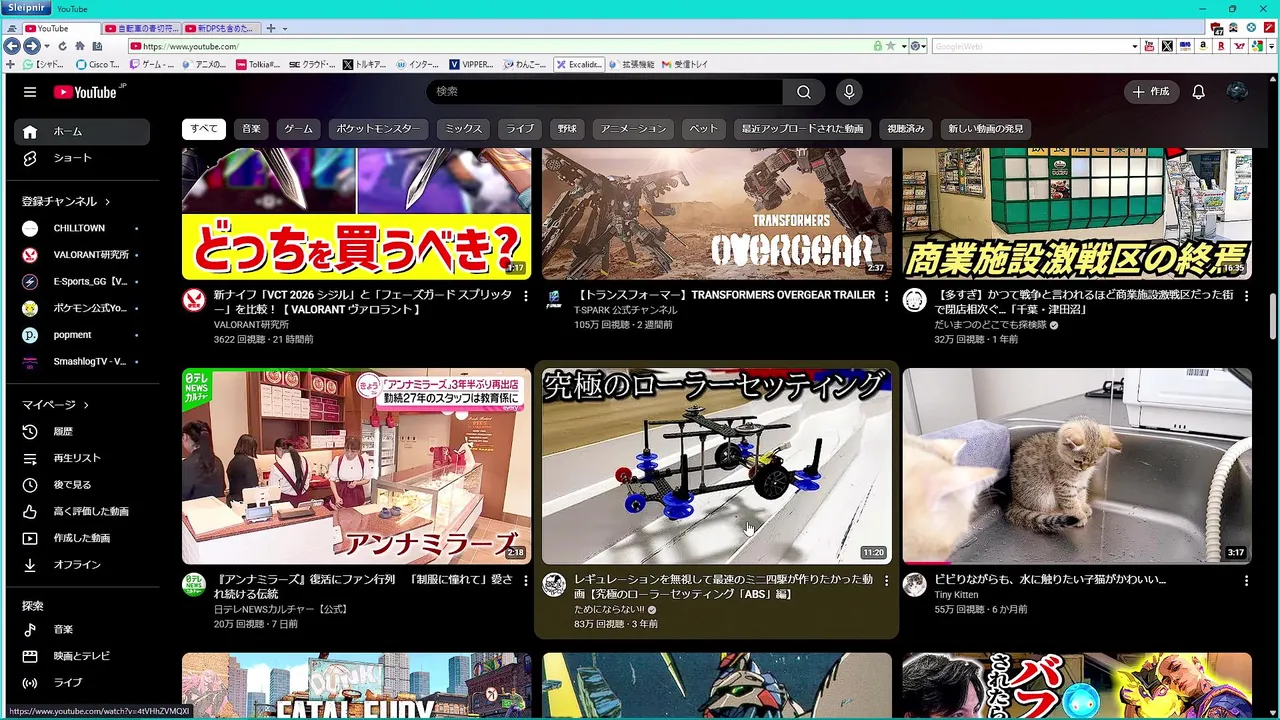Switch to the 新DPSも含めた browser tab
Screen dimensions: 1280x720
(222, 29)
